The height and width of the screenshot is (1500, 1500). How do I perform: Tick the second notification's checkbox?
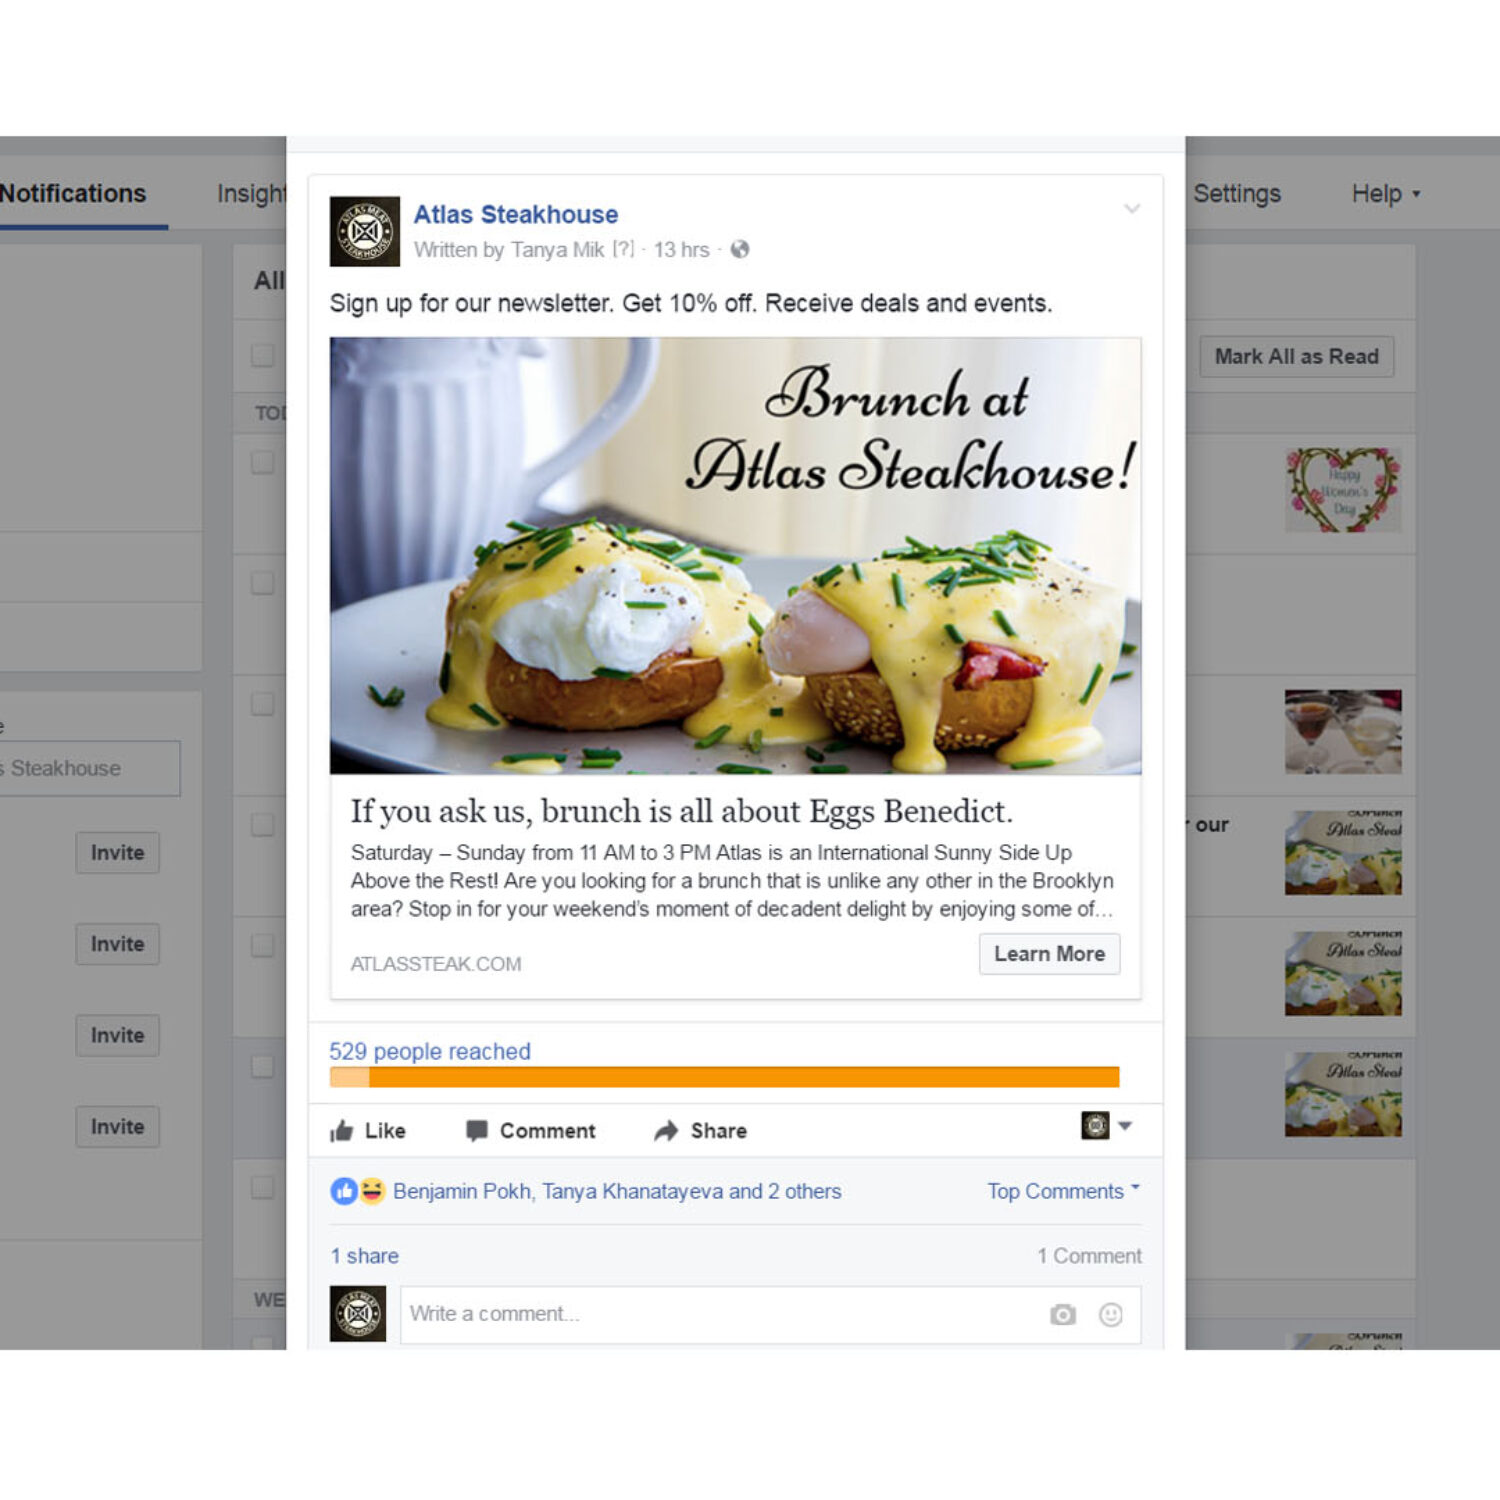pyautogui.click(x=263, y=583)
